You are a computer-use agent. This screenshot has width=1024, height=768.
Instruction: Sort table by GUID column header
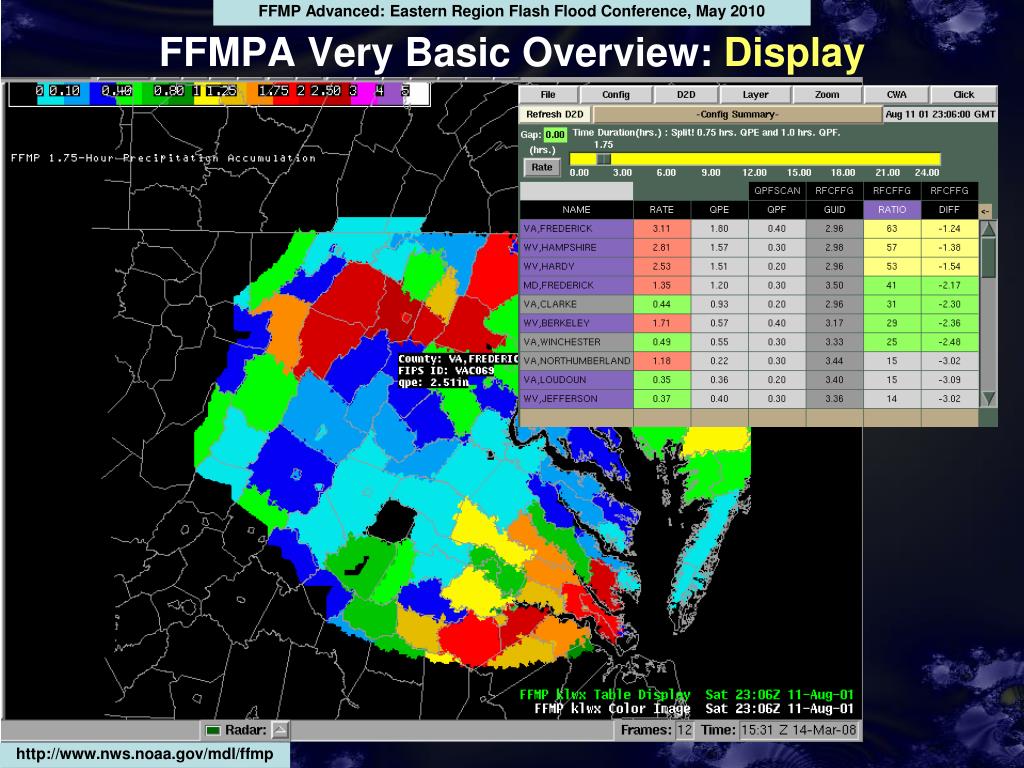coord(834,210)
